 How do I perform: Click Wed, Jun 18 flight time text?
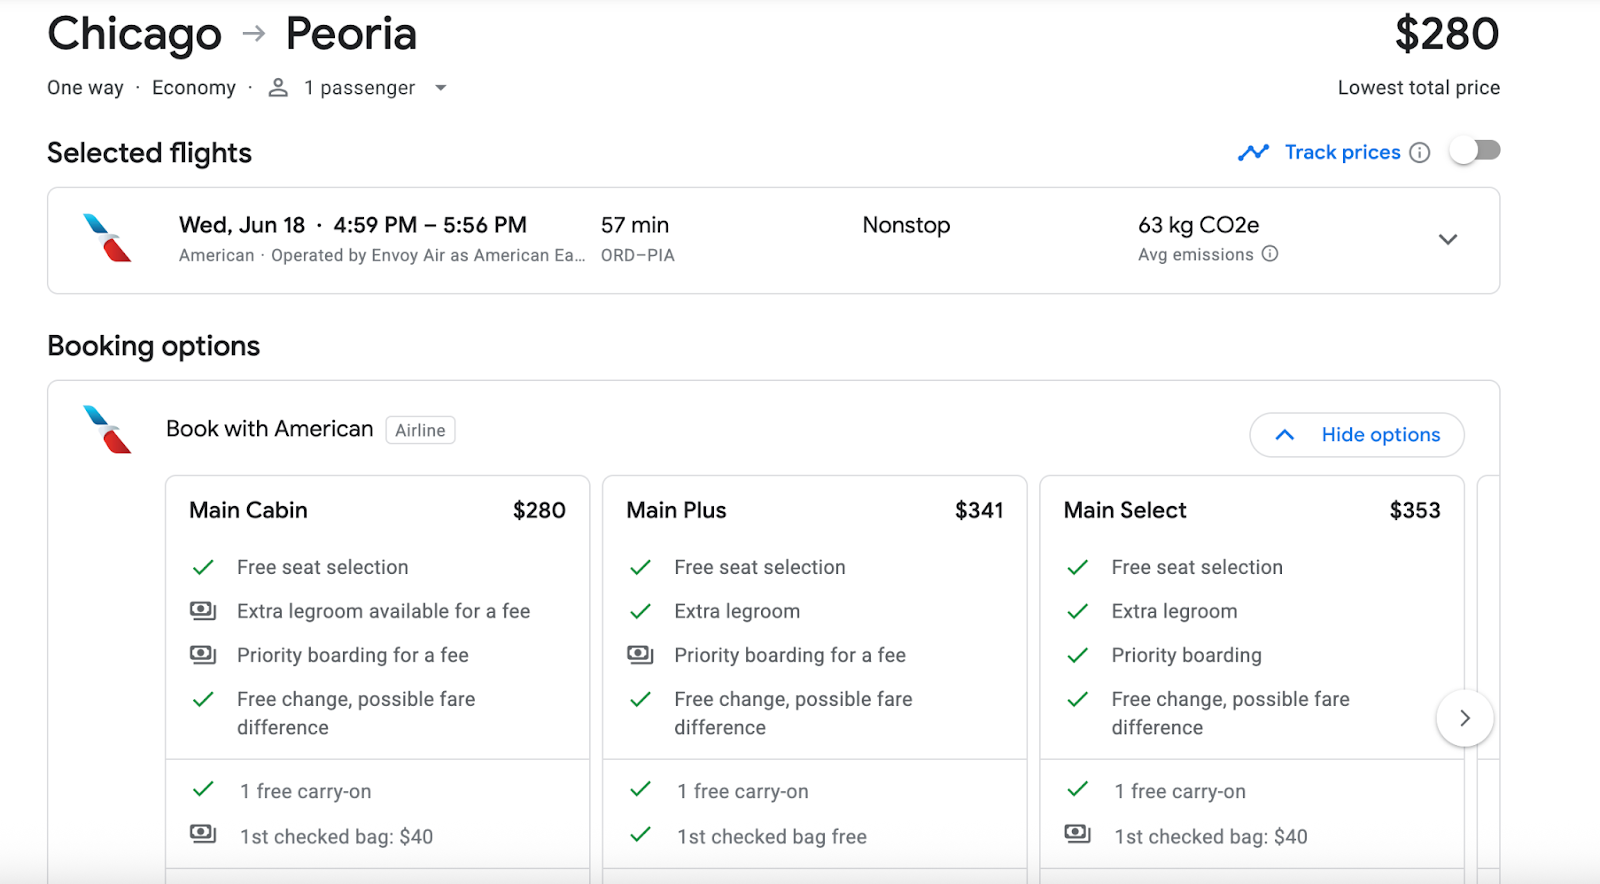pyautogui.click(x=353, y=225)
